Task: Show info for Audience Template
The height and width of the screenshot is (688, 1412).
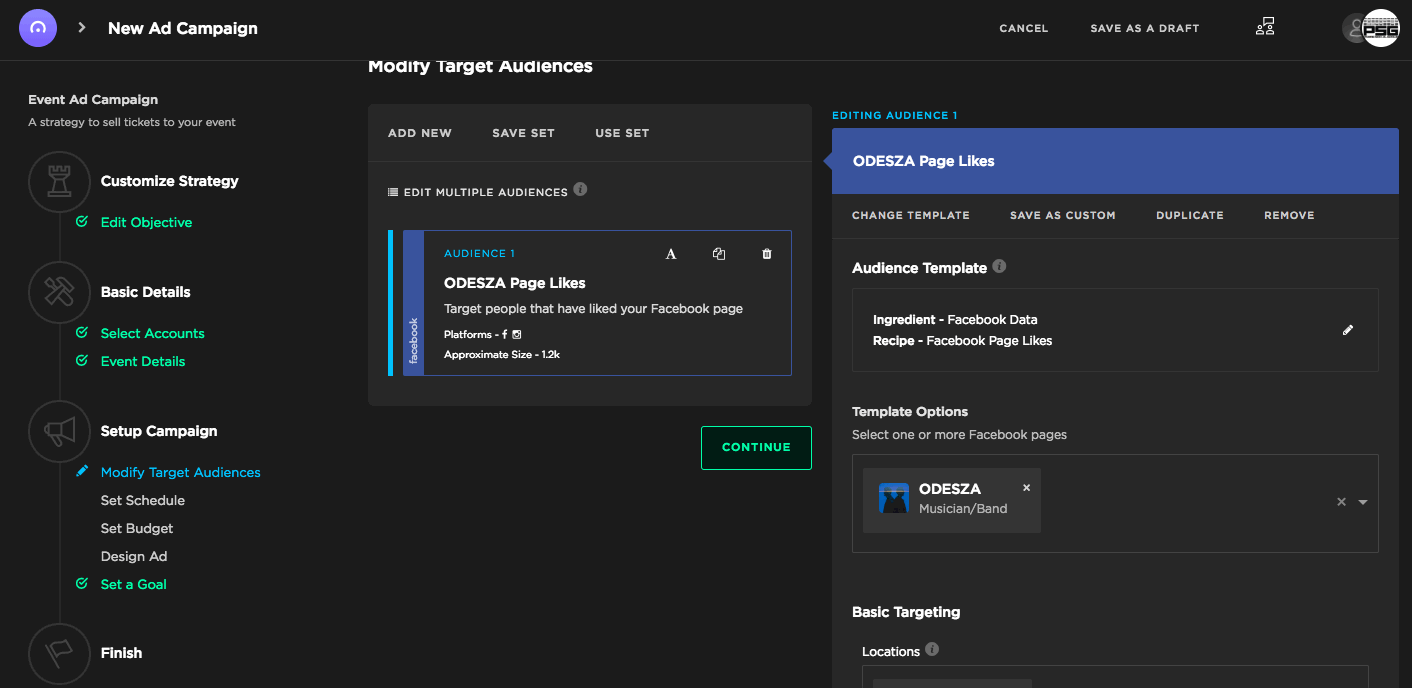Action: coord(1000,267)
